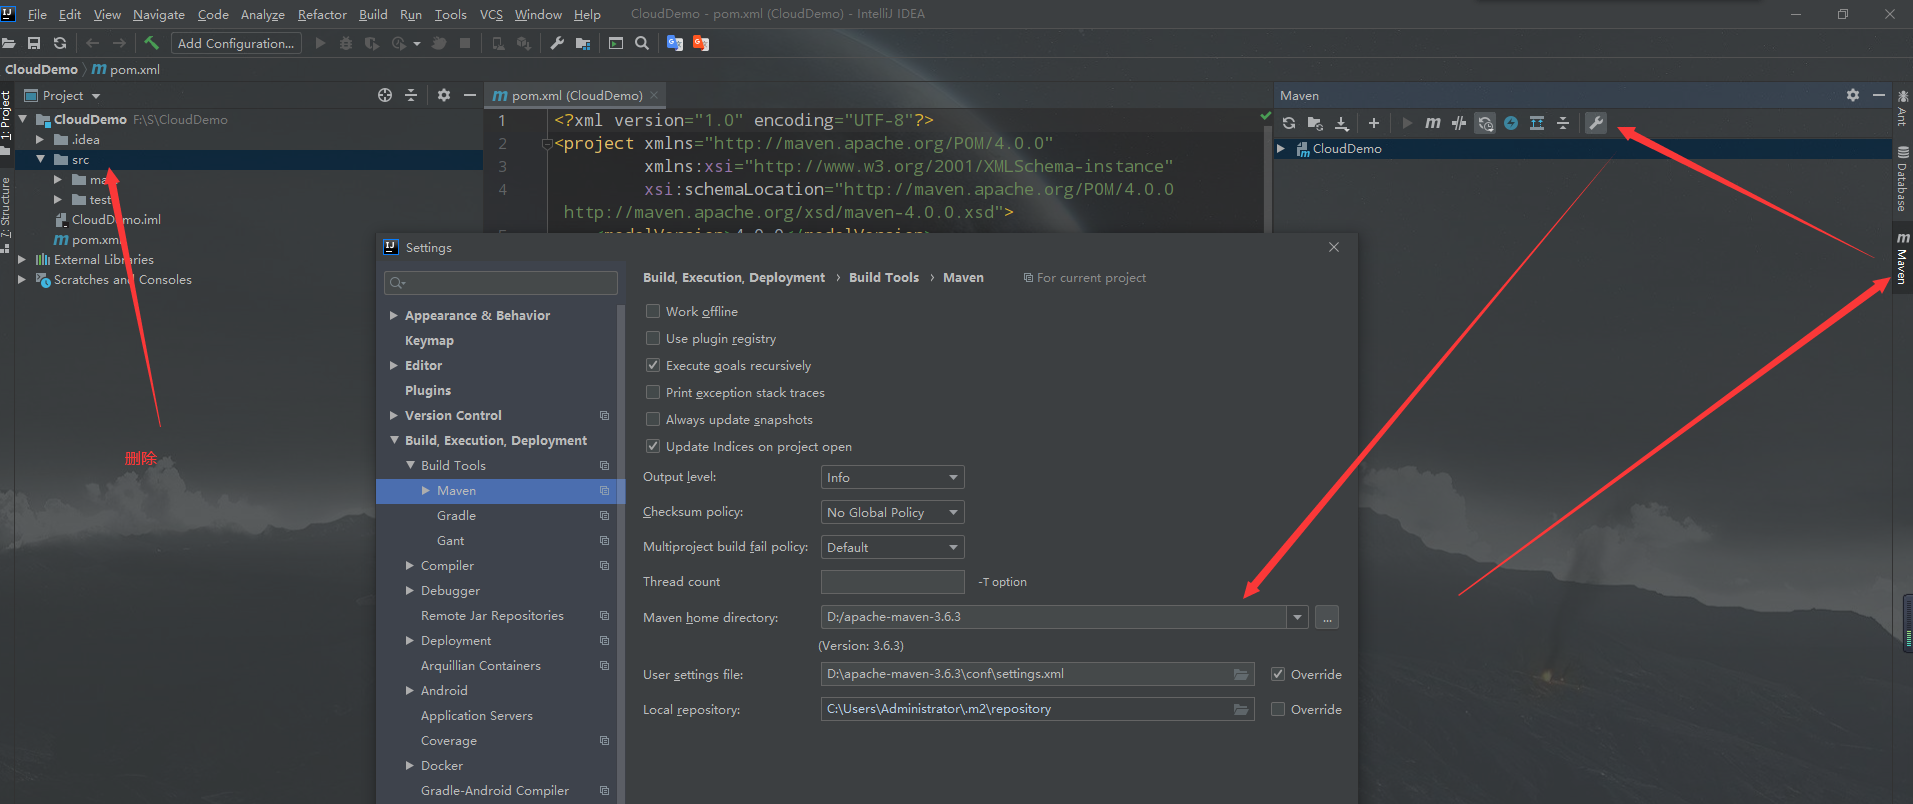
Task: Enable Print exception stack traces
Action: click(x=653, y=392)
